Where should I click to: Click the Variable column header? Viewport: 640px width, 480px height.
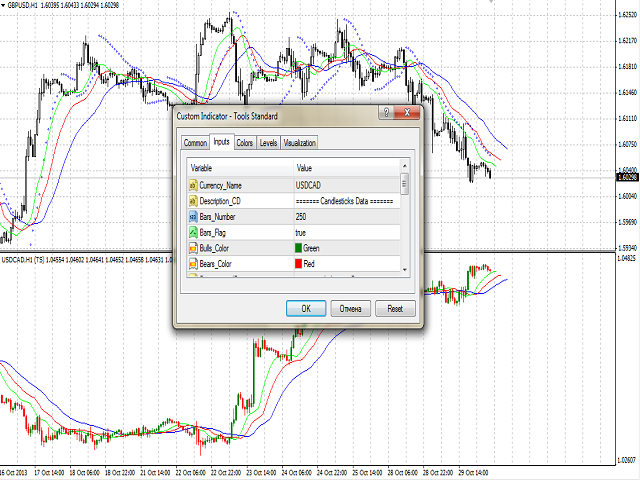[240, 168]
